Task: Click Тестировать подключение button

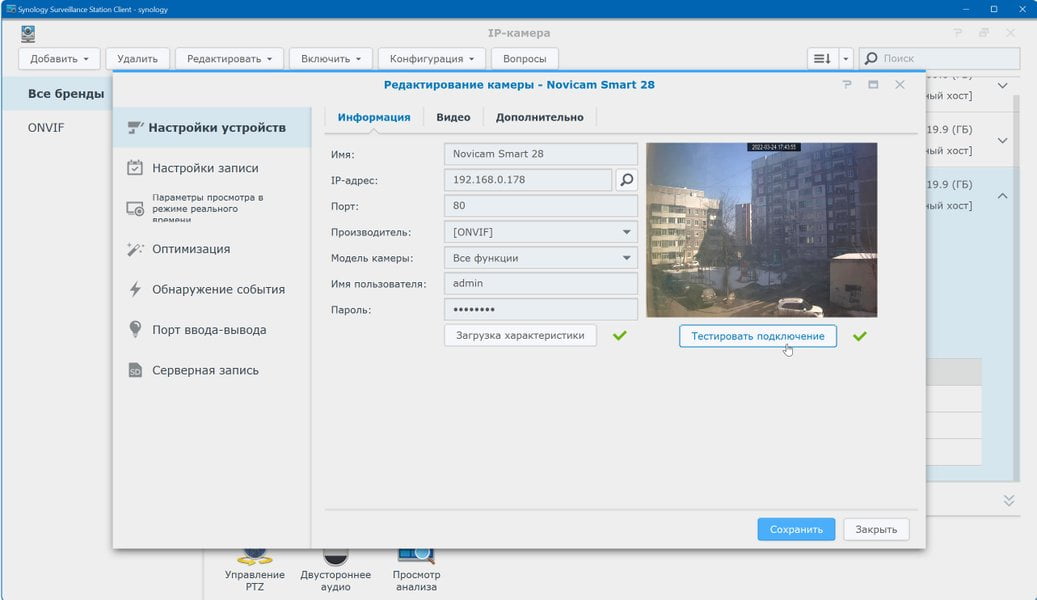Action: click(x=758, y=336)
